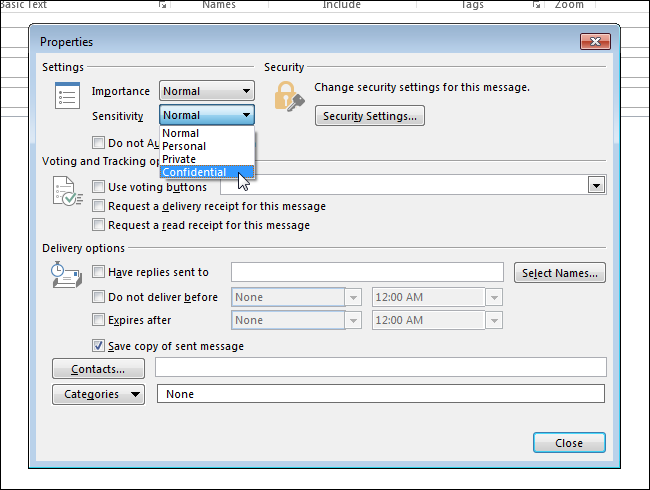The height and width of the screenshot is (490, 650).
Task: Click the delivery options clock icon
Action: pyautogui.click(x=66, y=274)
